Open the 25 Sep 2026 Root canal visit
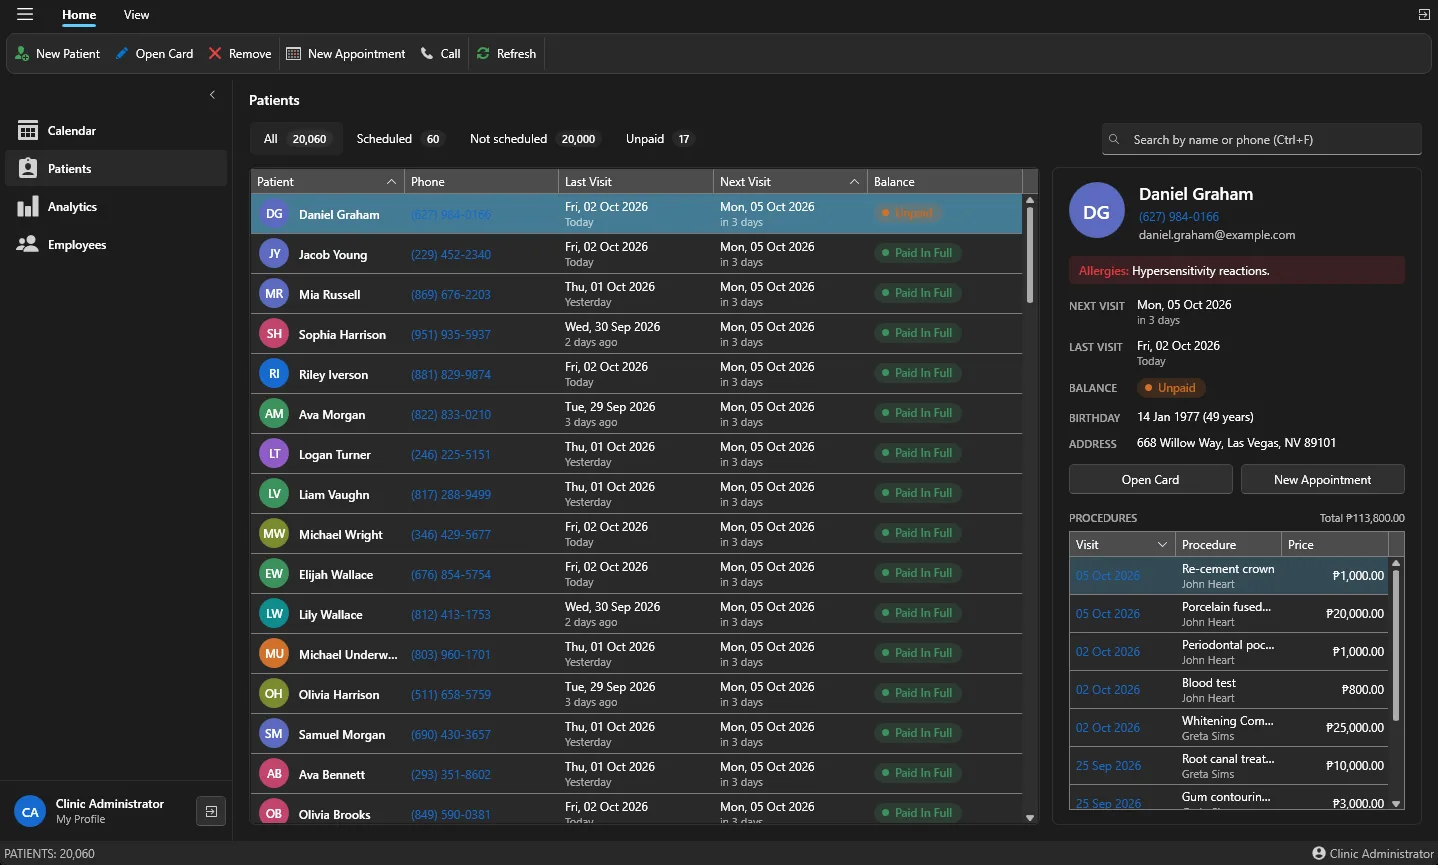 (x=1108, y=766)
